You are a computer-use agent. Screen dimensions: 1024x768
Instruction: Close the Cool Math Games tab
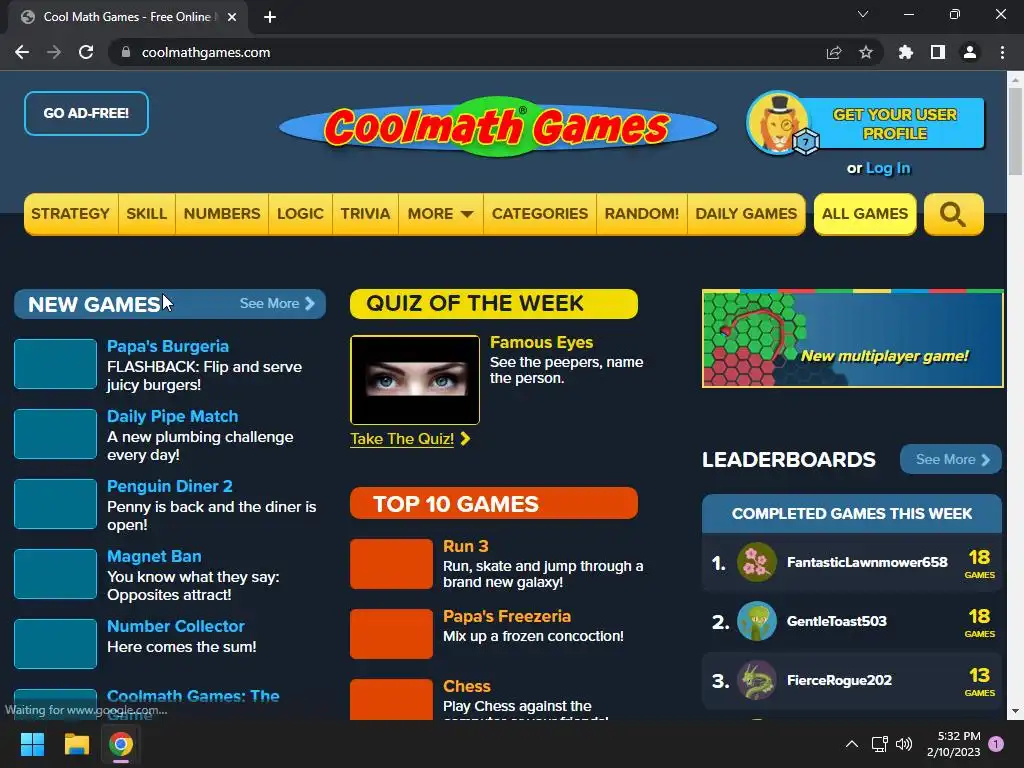pos(232,17)
